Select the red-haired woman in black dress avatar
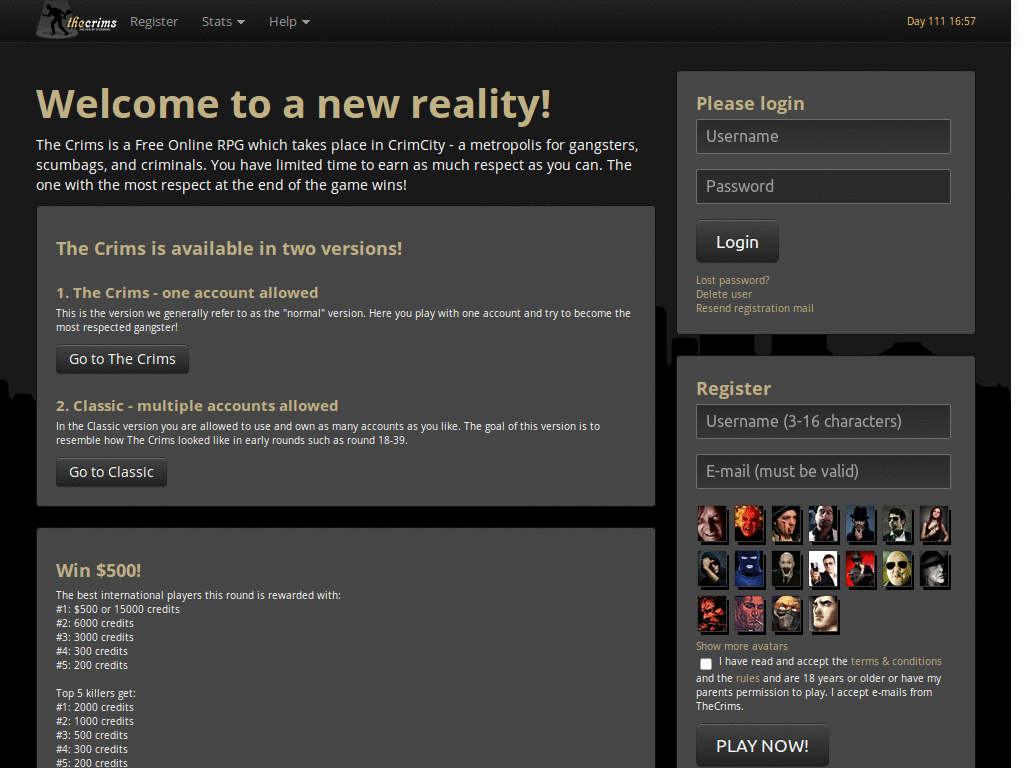Image resolution: width=1024 pixels, height=768 pixels. 935,524
